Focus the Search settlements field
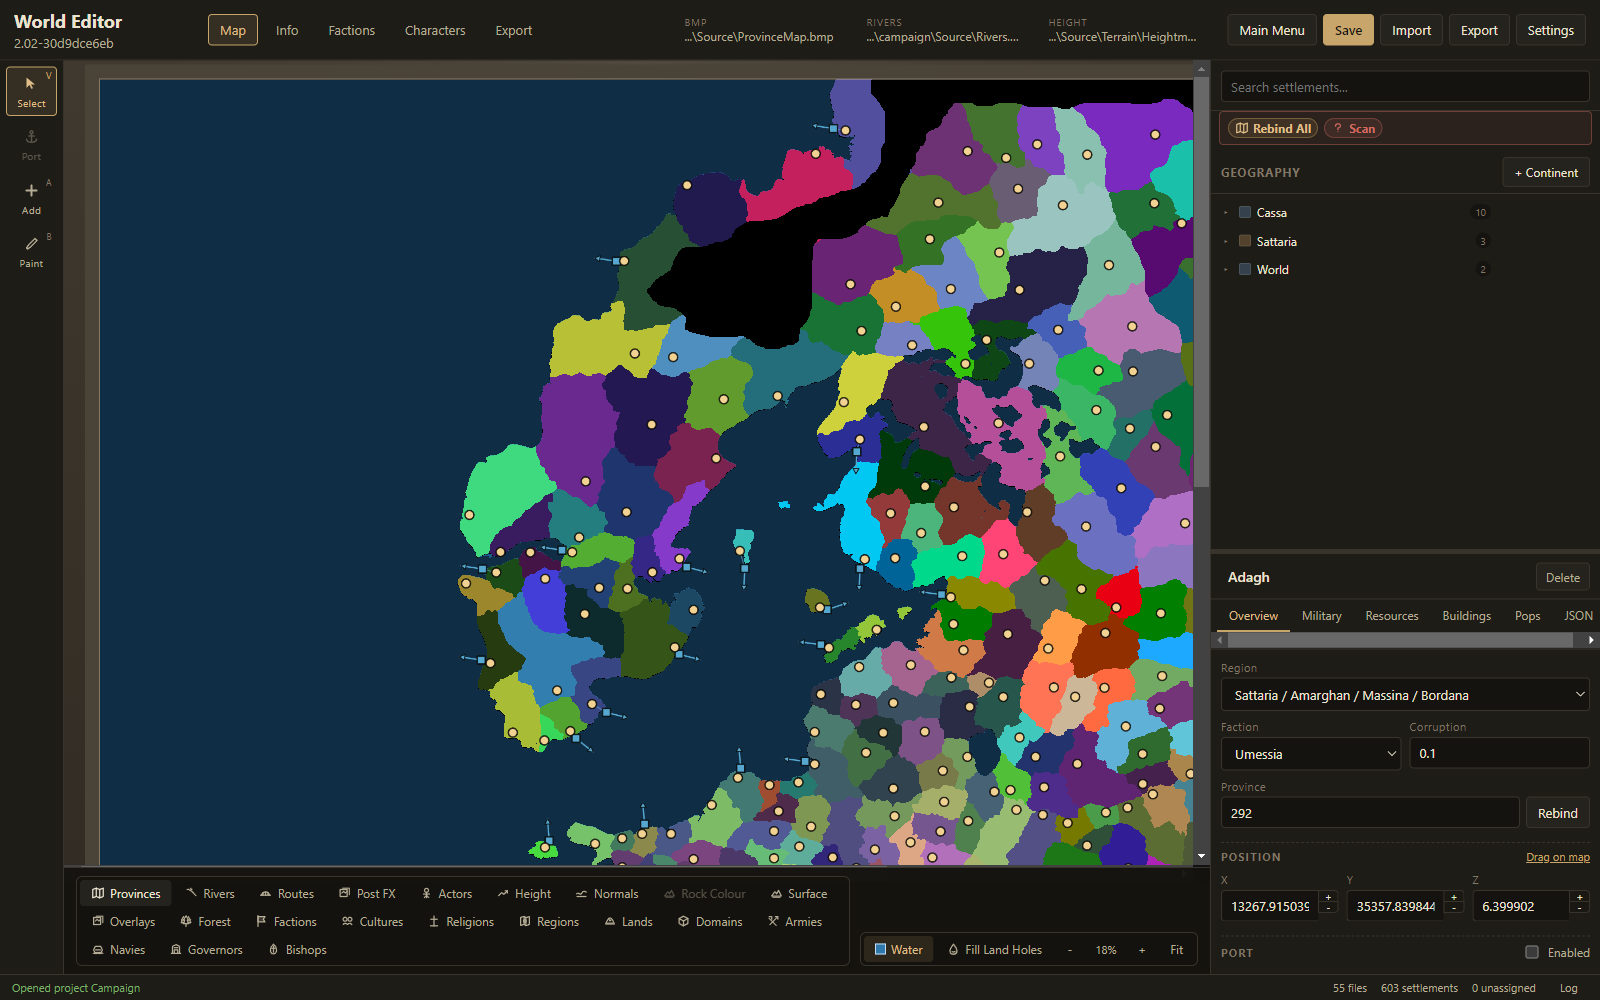The image size is (1600, 1000). point(1405,87)
